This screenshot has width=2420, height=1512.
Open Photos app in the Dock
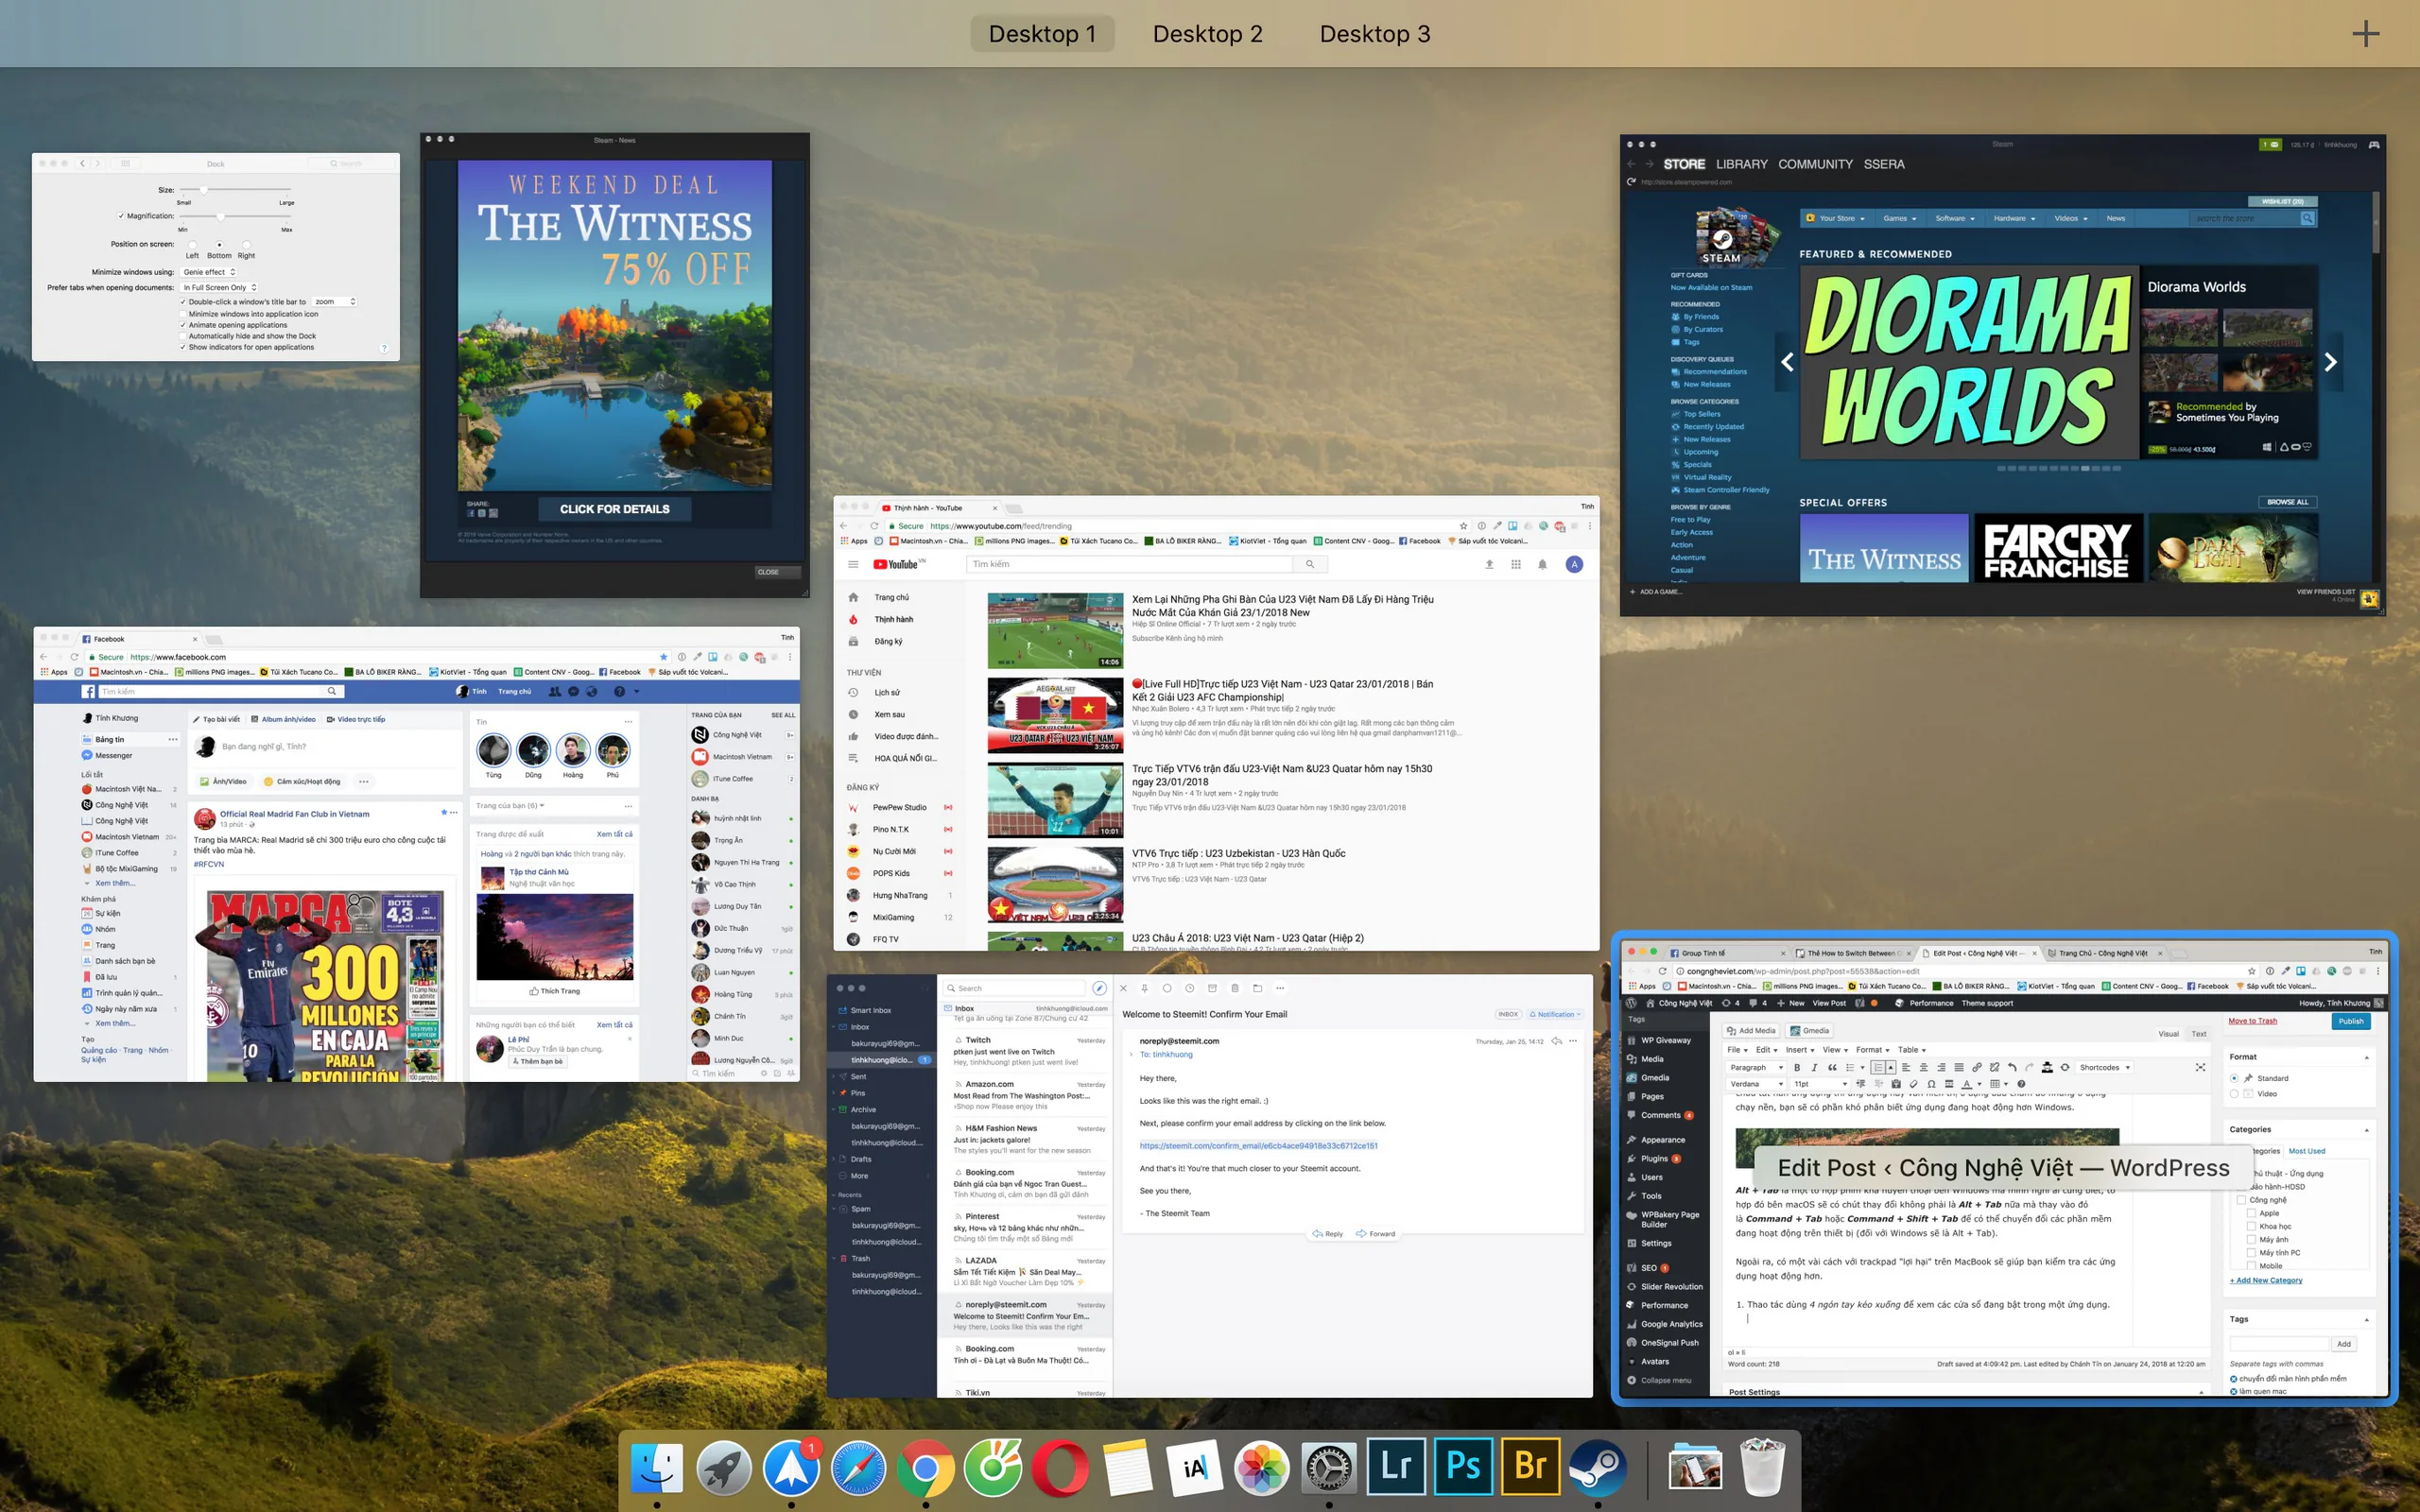point(1261,1467)
